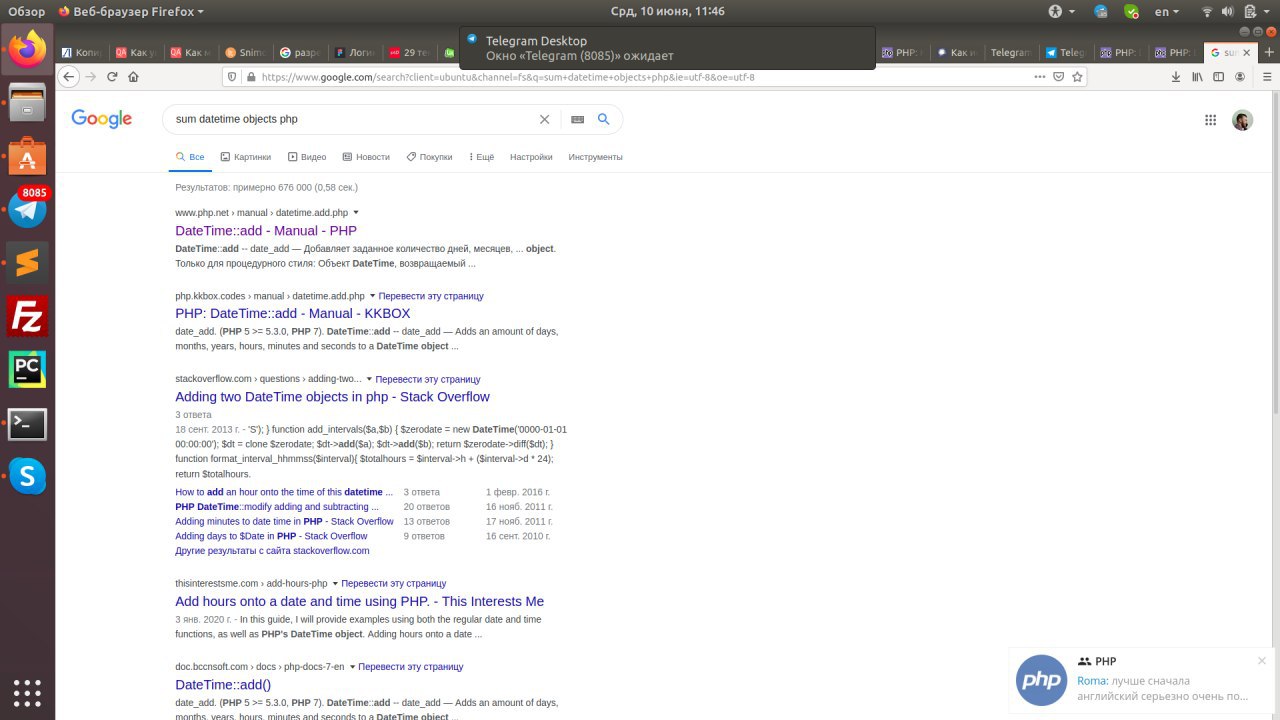Click the Google logo
This screenshot has width=1280, height=720.
[102, 119]
